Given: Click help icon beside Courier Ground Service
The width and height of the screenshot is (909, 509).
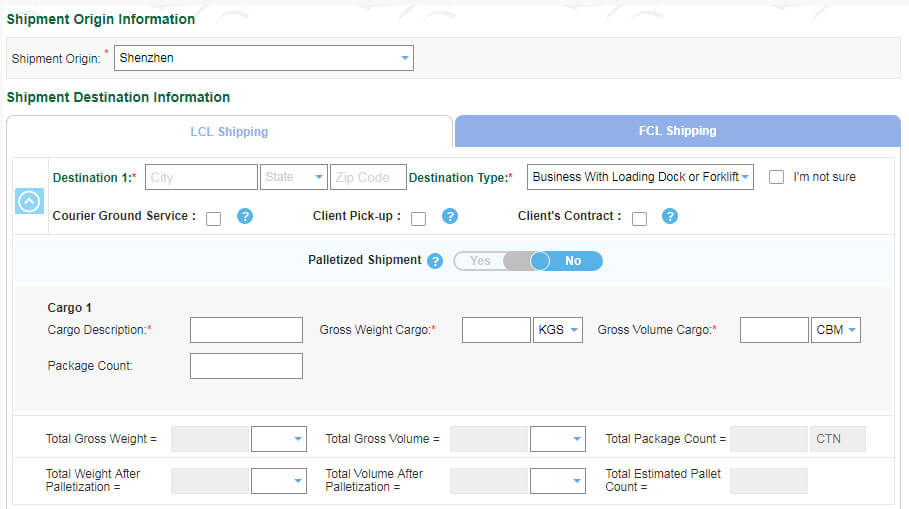Looking at the screenshot, I should [x=245, y=217].
